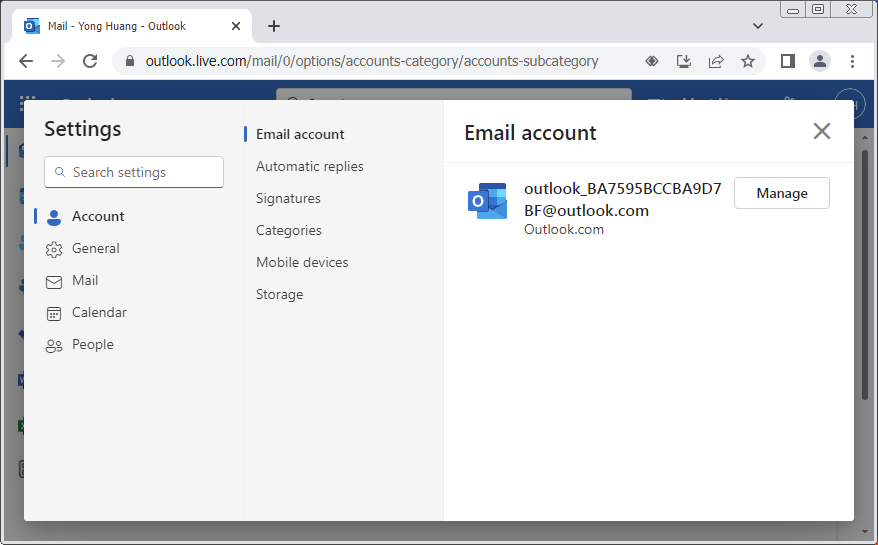Open People settings category
878x545 pixels.
coord(92,344)
